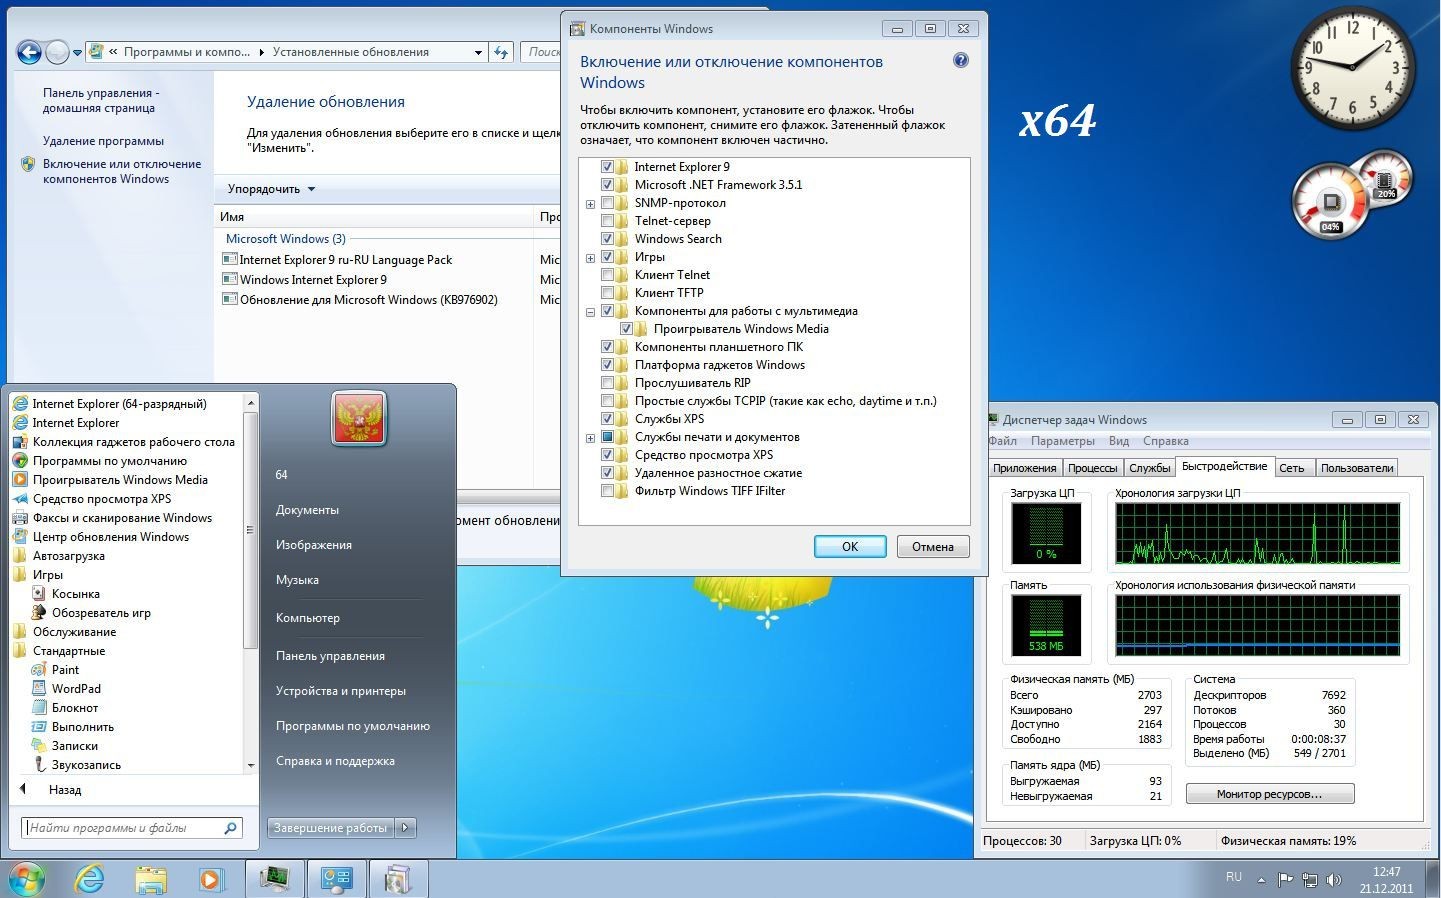Switch to the Сеть tab
The image size is (1441, 898).
click(1292, 468)
